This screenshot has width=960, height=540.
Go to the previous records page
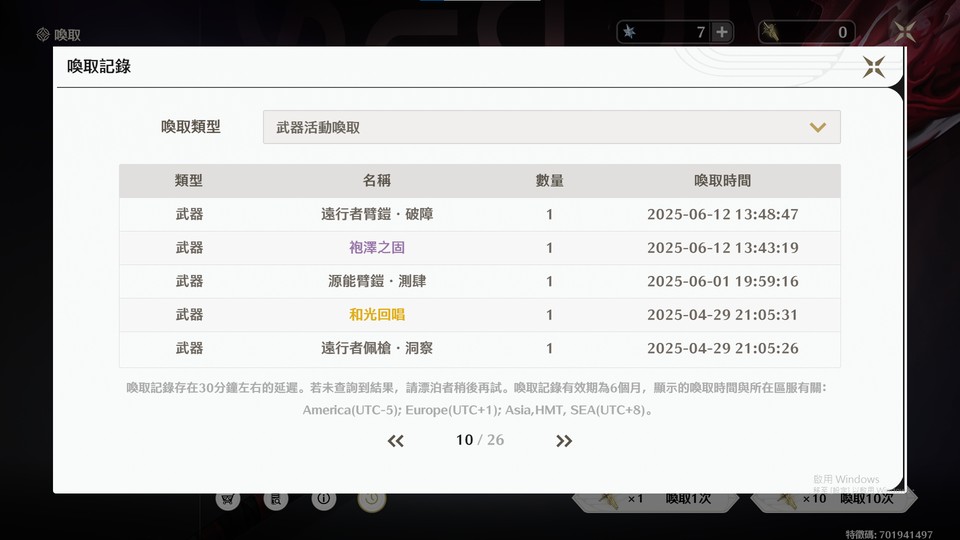[396, 441]
